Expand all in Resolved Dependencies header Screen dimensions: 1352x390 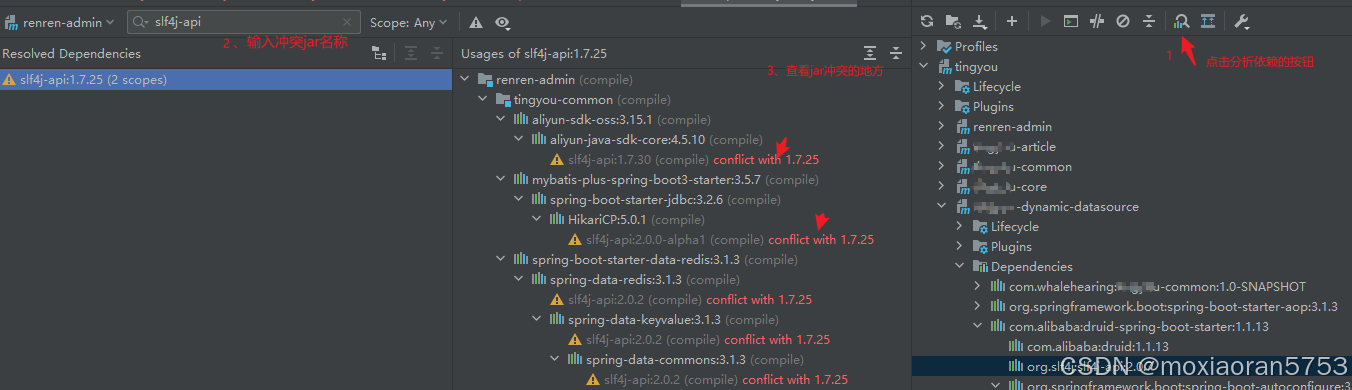(411, 53)
